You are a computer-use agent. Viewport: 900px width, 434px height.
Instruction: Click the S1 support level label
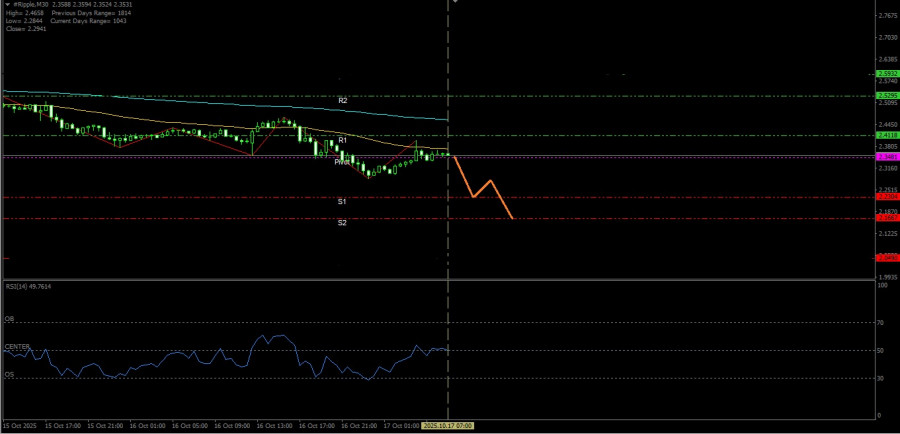pos(342,201)
